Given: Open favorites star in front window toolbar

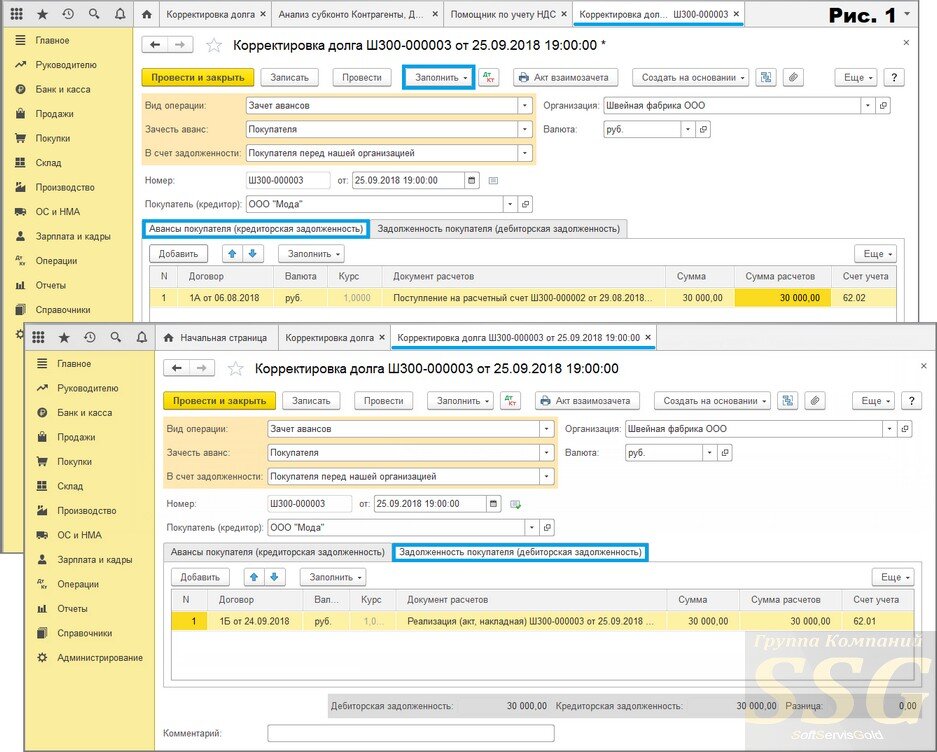Looking at the screenshot, I should coord(64,337).
